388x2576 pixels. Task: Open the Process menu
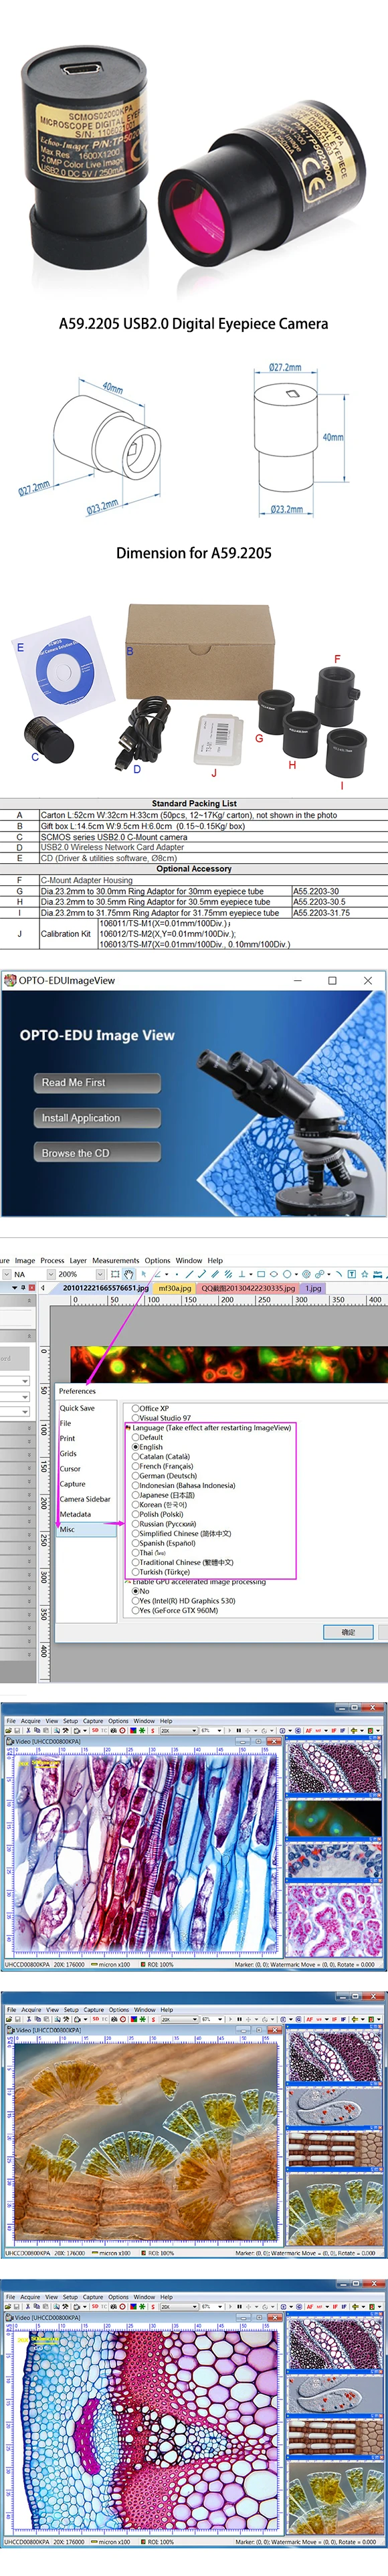click(x=52, y=1260)
